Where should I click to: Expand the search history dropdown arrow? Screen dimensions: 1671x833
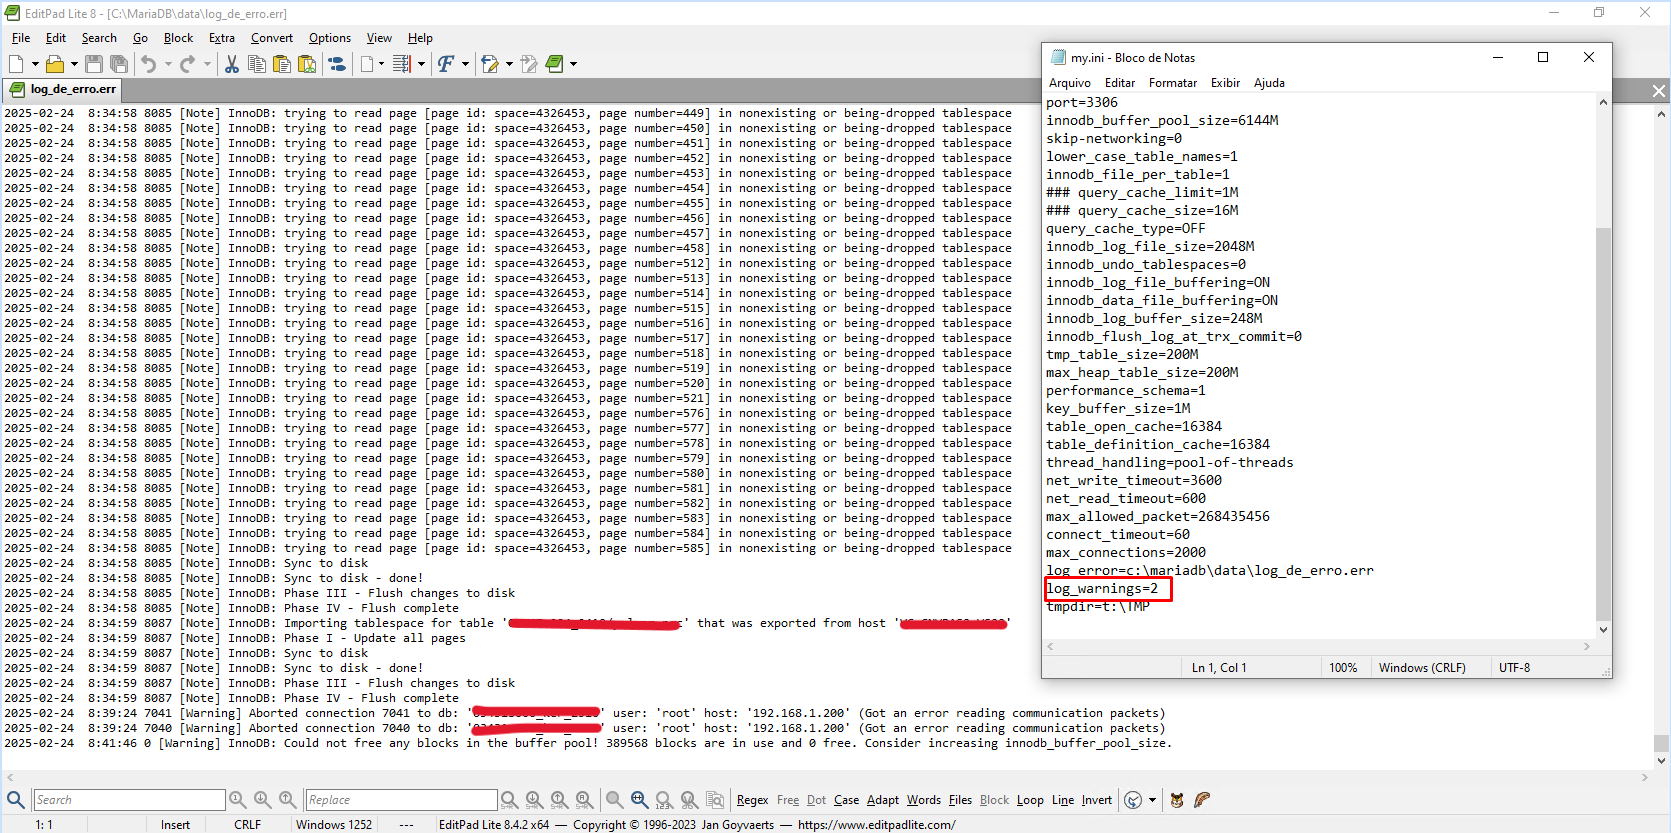tap(1152, 800)
